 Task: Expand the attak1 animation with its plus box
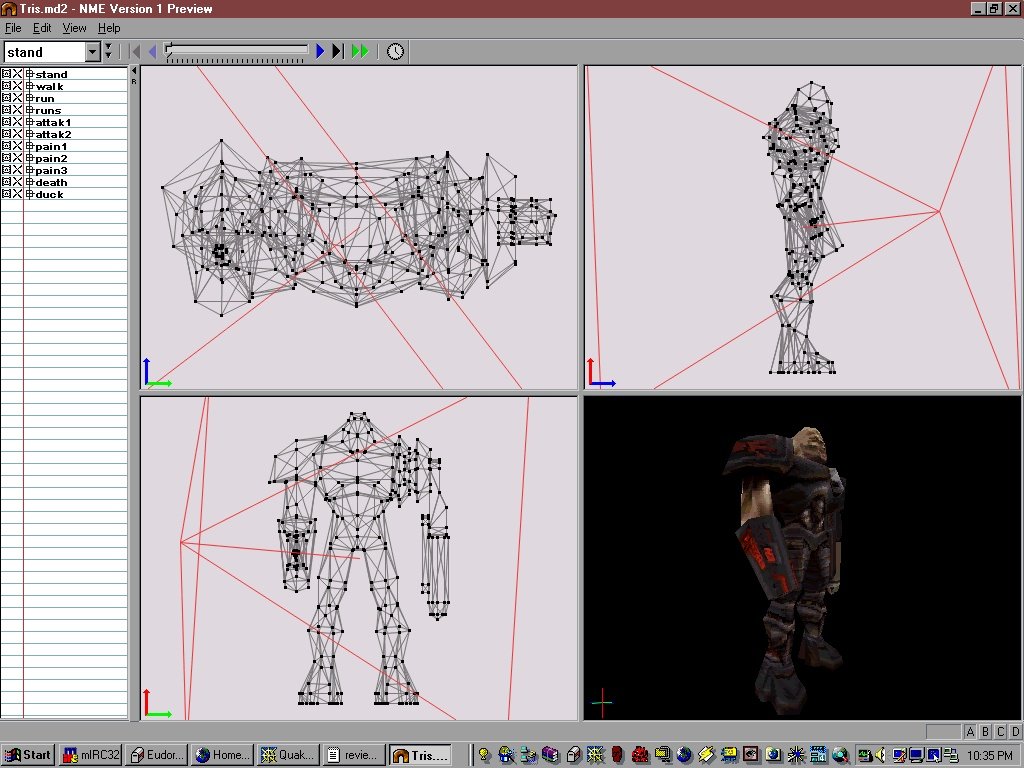click(x=29, y=121)
